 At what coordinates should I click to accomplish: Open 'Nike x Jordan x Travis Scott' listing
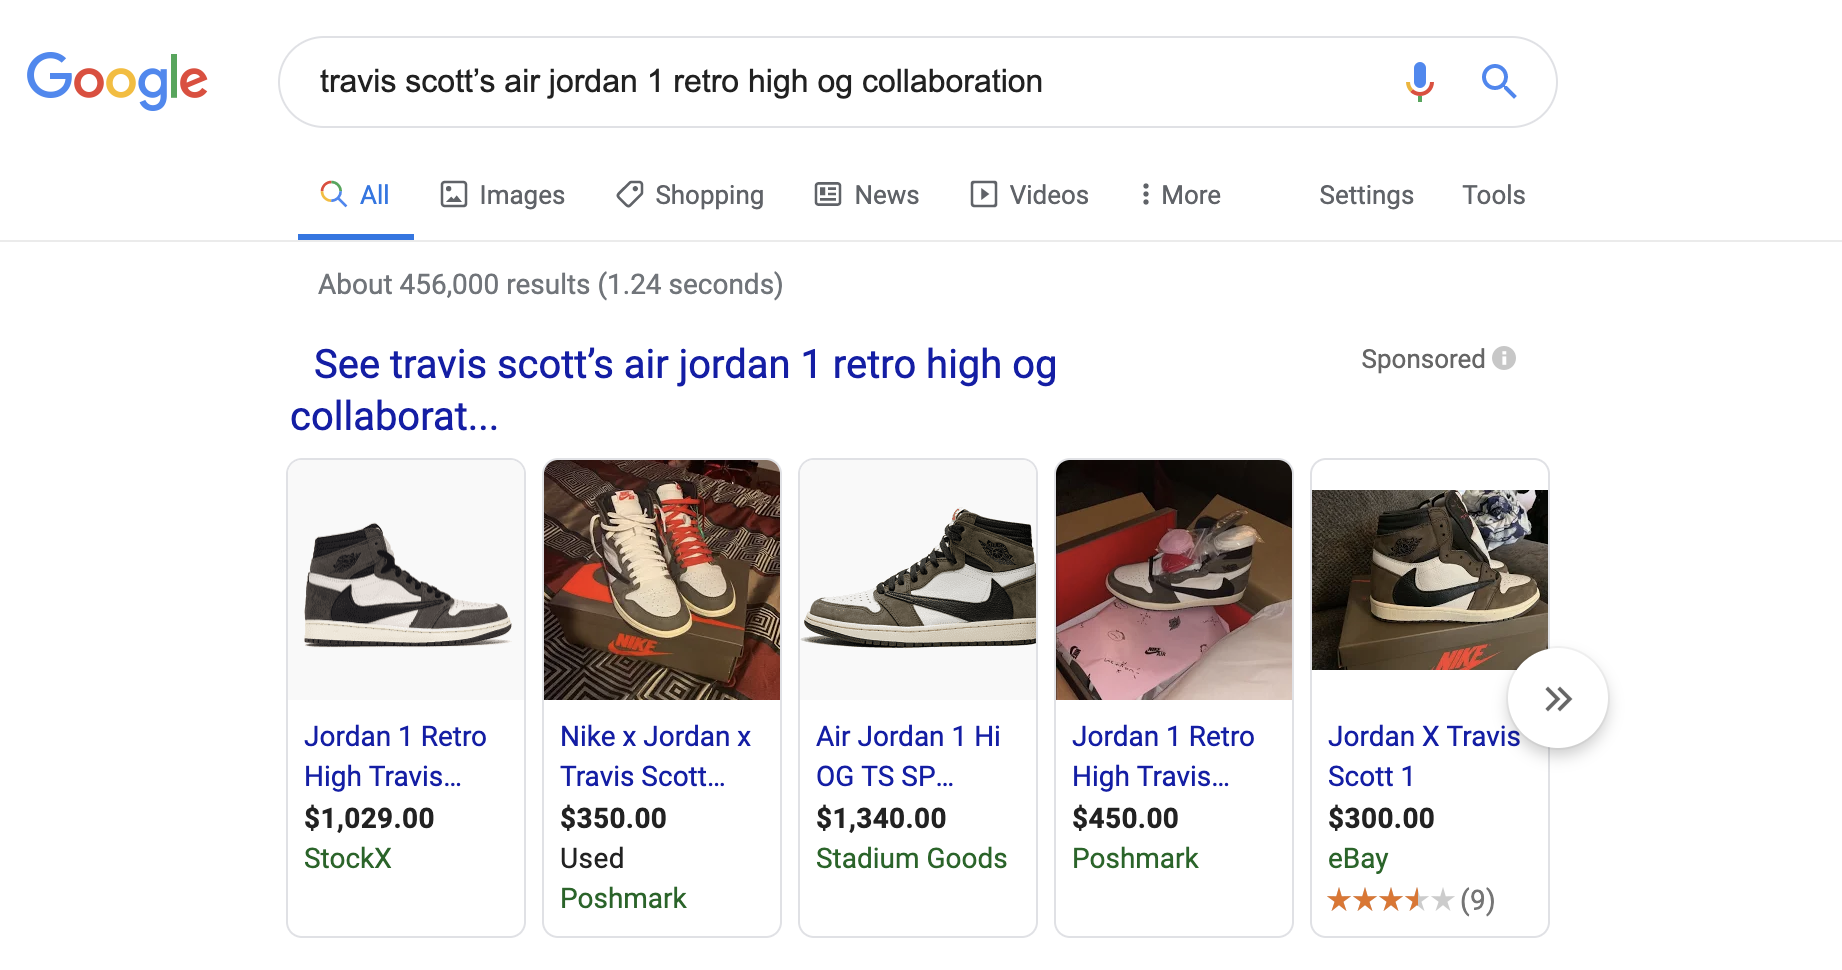point(656,756)
